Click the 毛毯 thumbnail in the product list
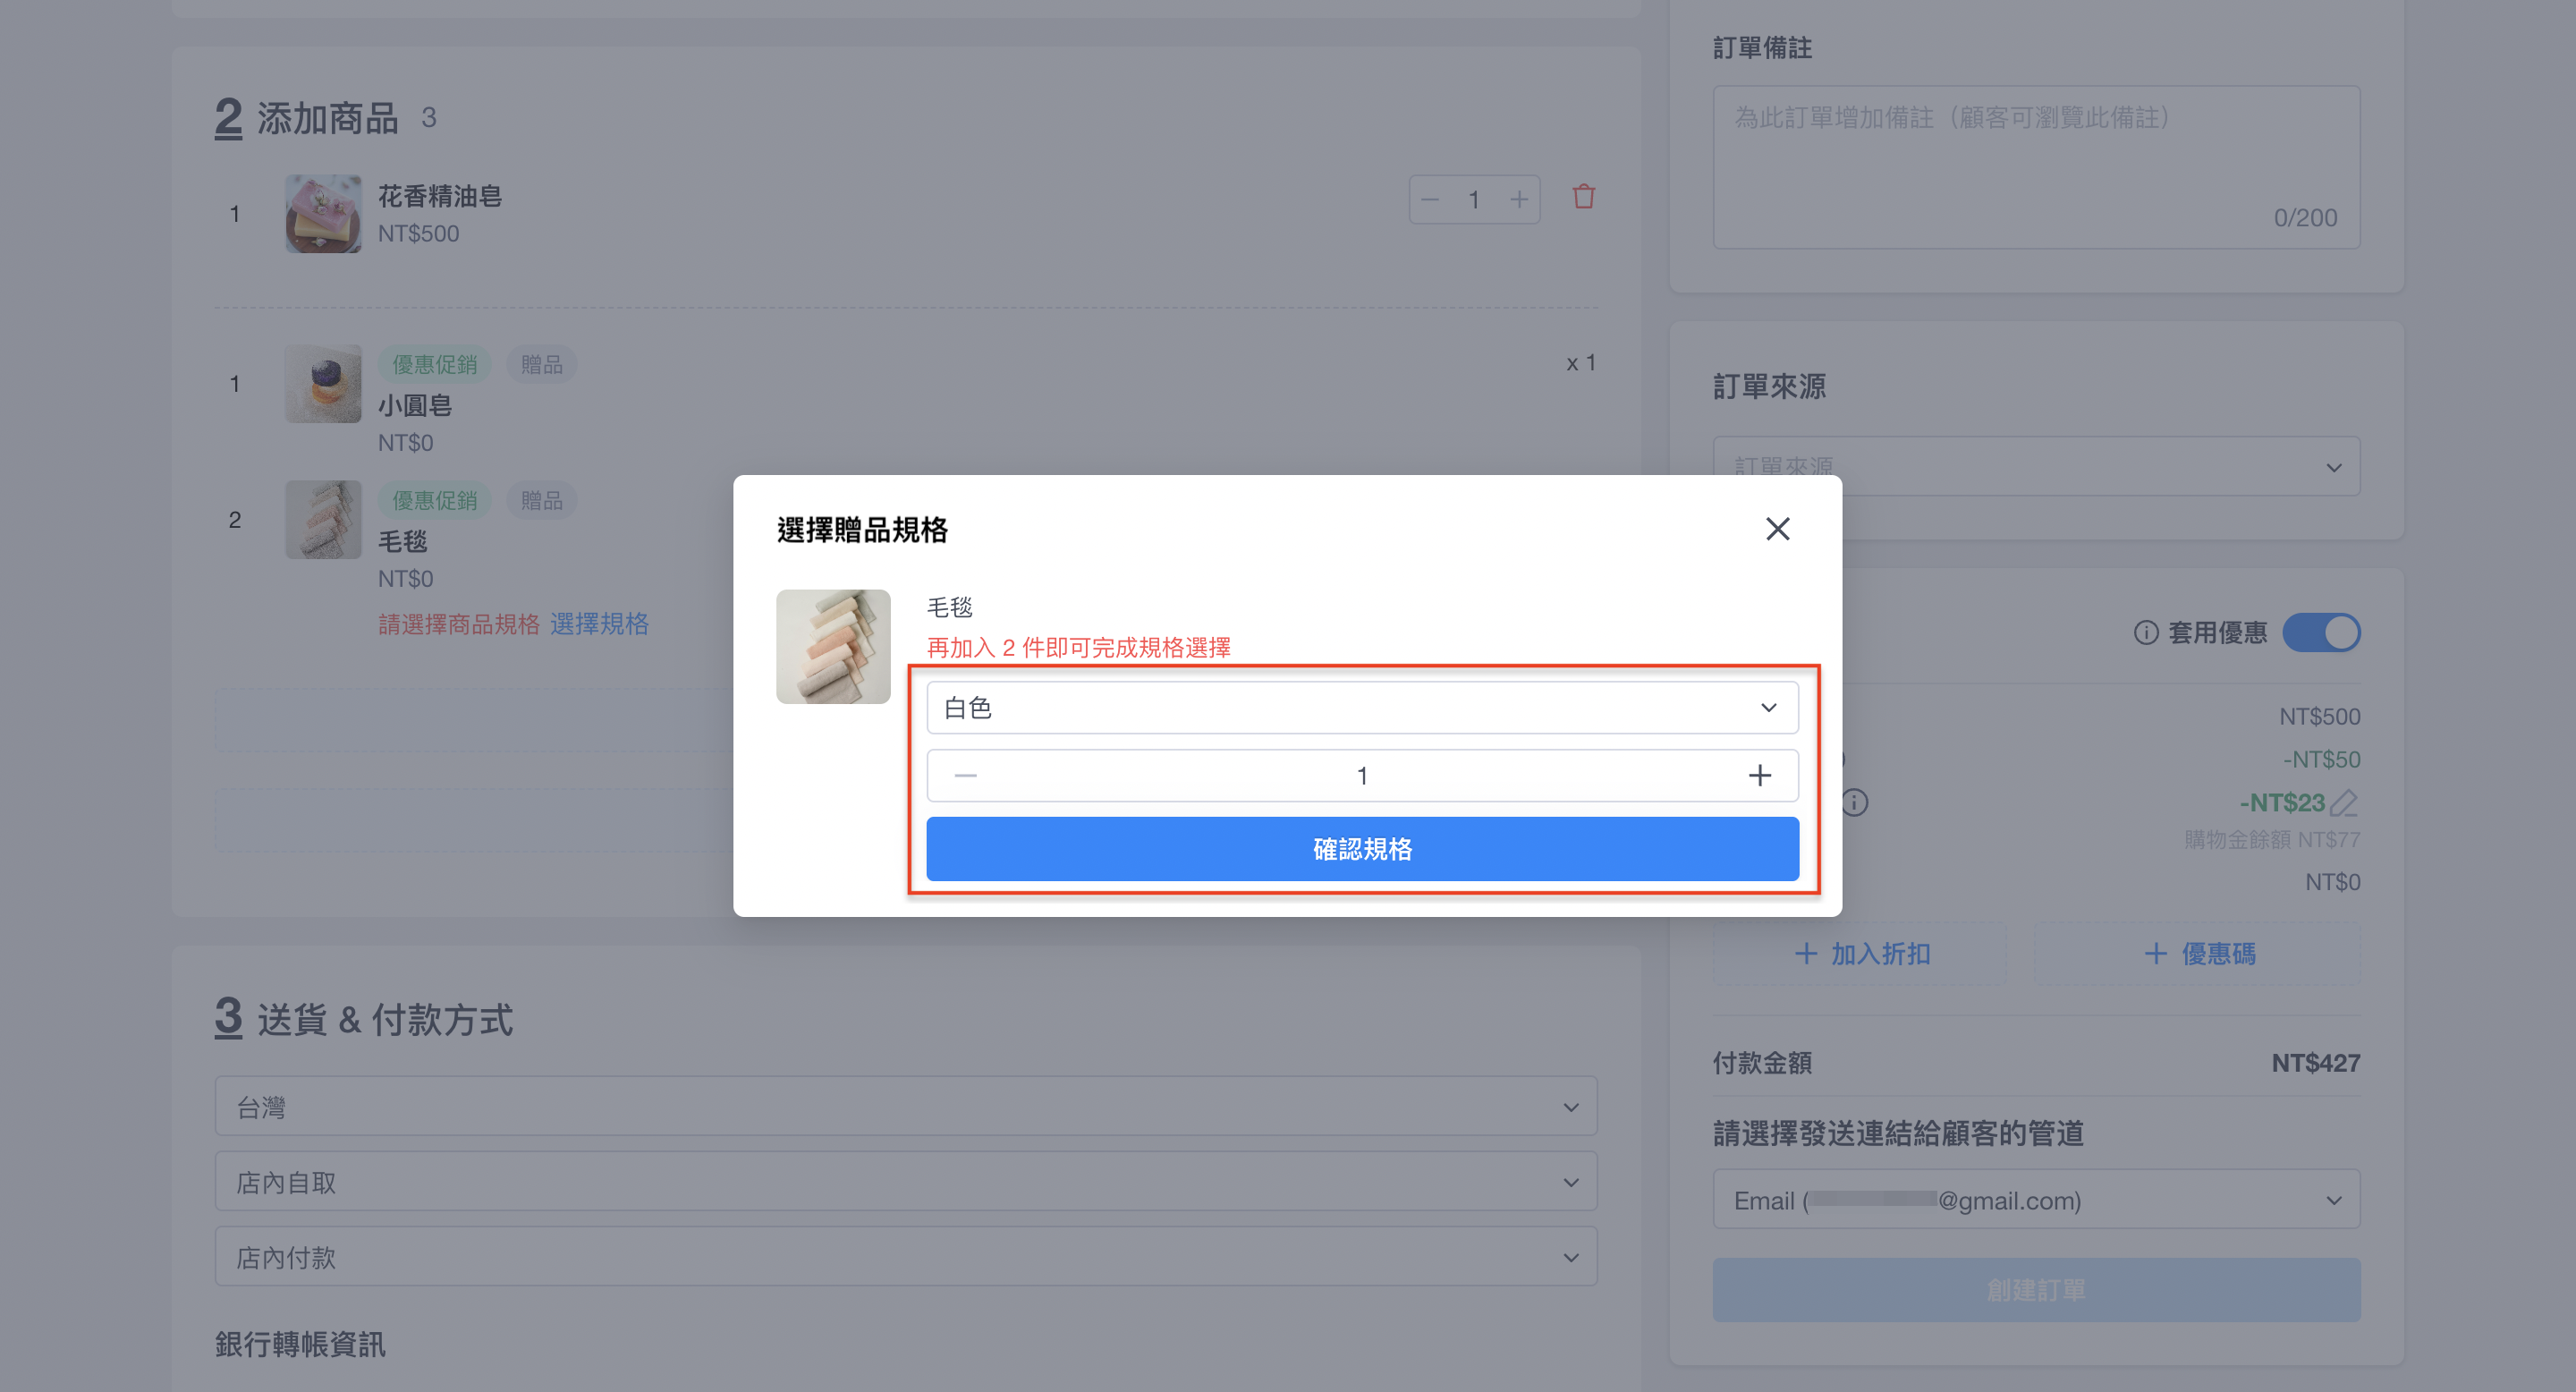 coord(323,520)
